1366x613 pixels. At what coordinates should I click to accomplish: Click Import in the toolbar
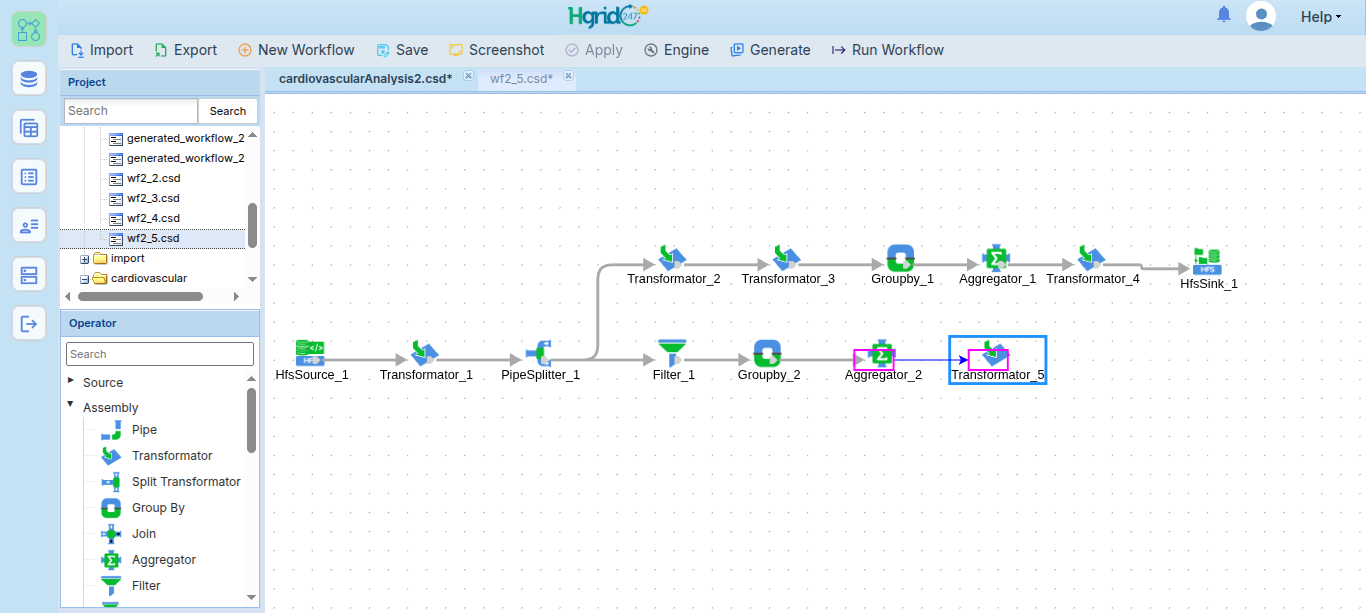tap(101, 50)
